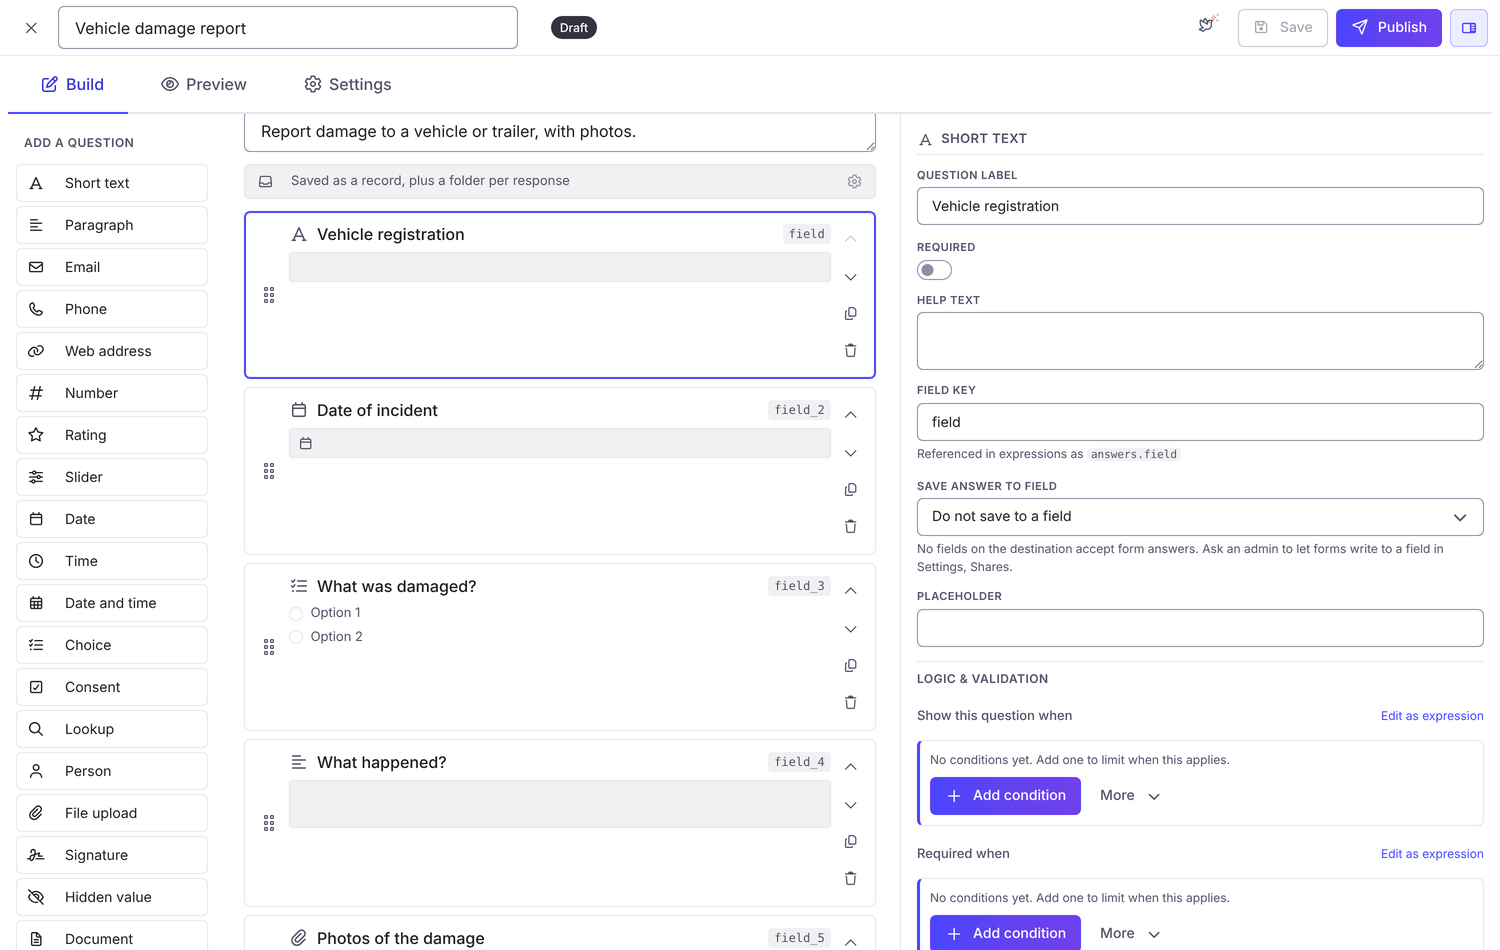Add condition for Required when

(1005, 933)
